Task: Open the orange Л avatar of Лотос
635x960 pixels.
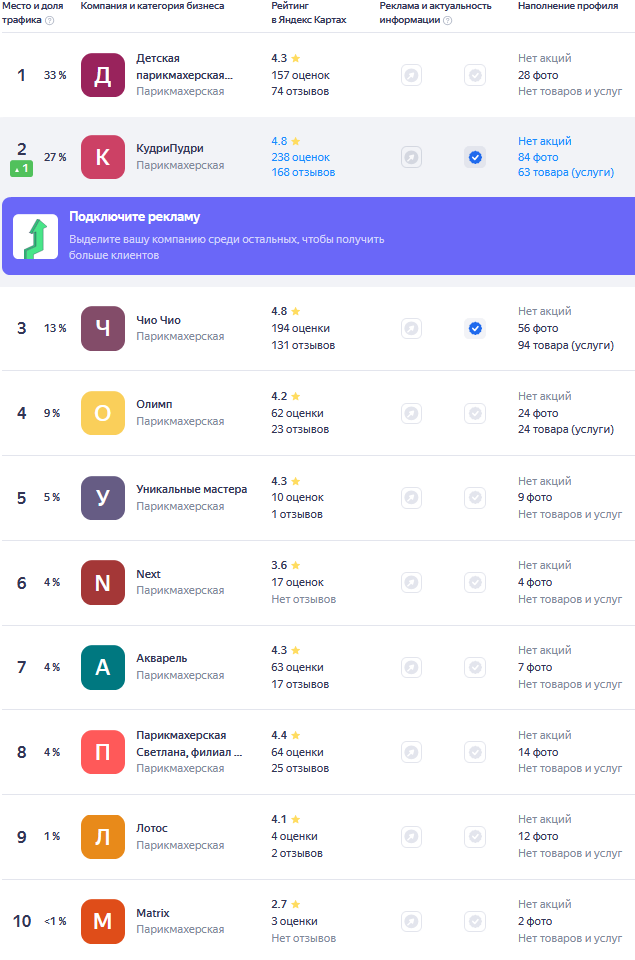Action: (x=103, y=837)
